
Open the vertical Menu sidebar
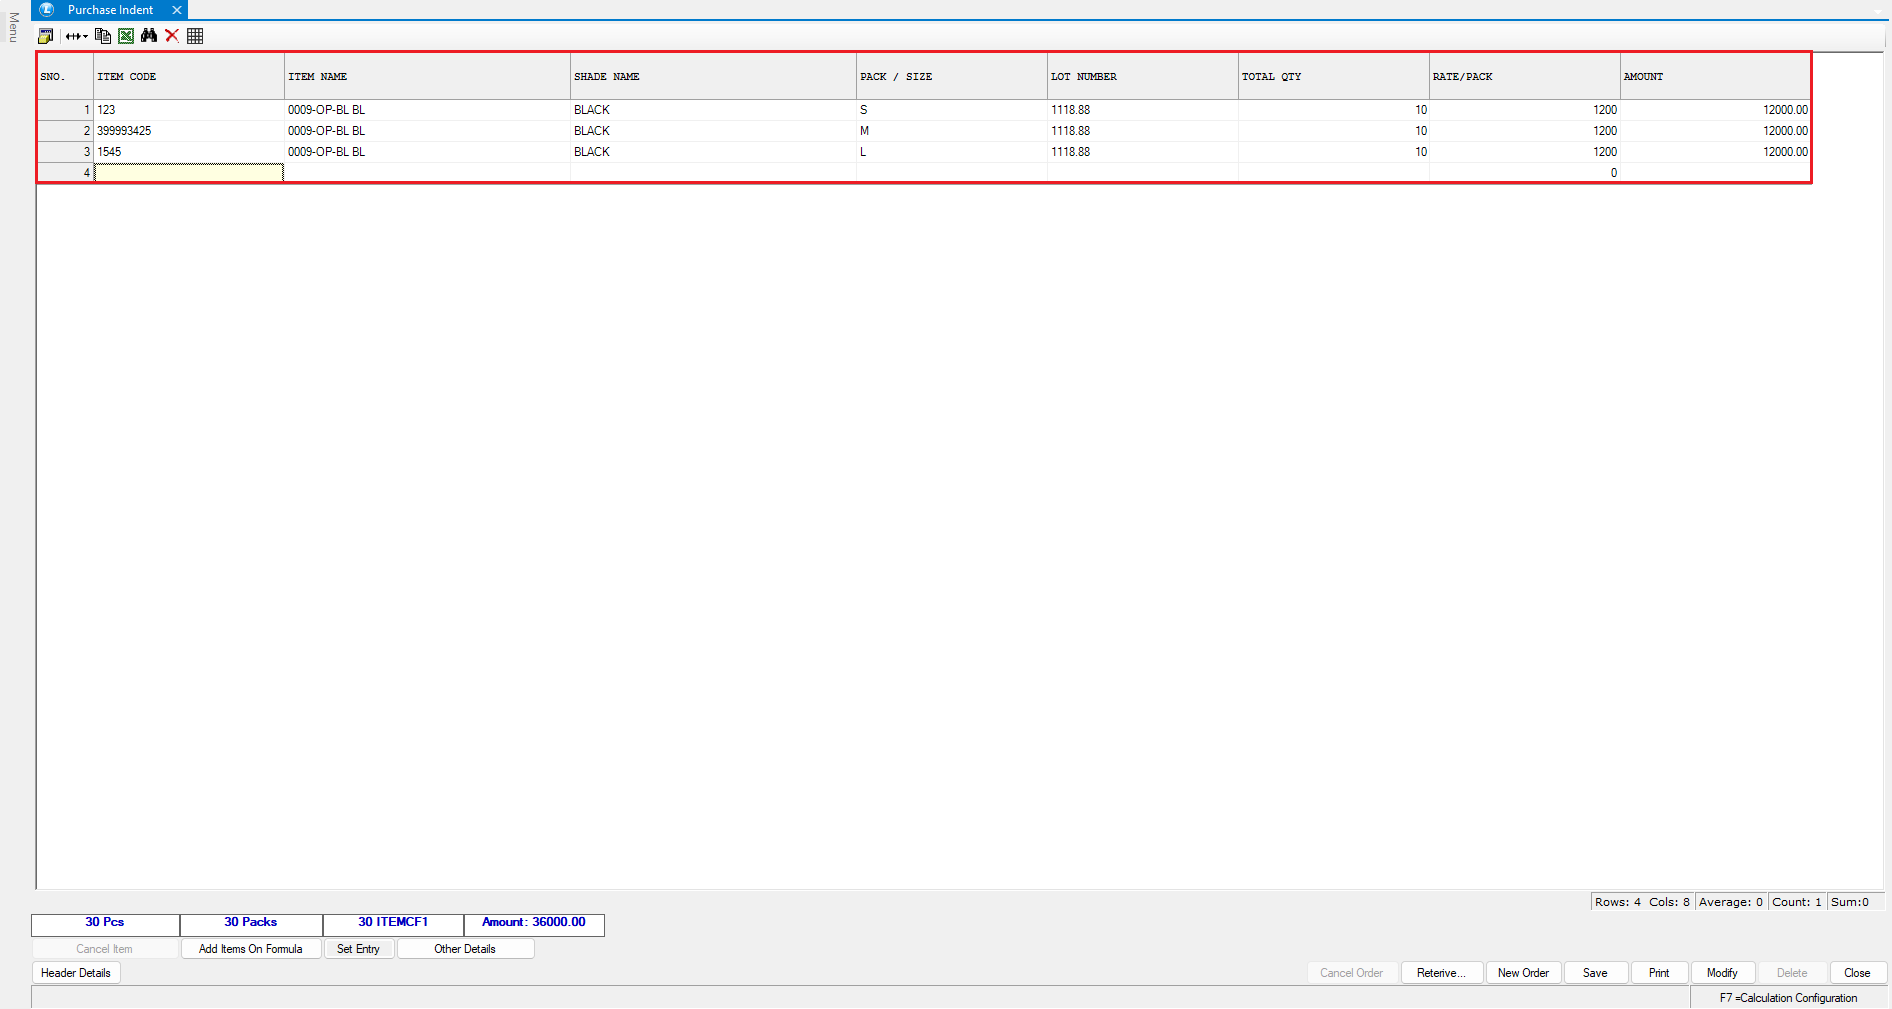point(13,27)
